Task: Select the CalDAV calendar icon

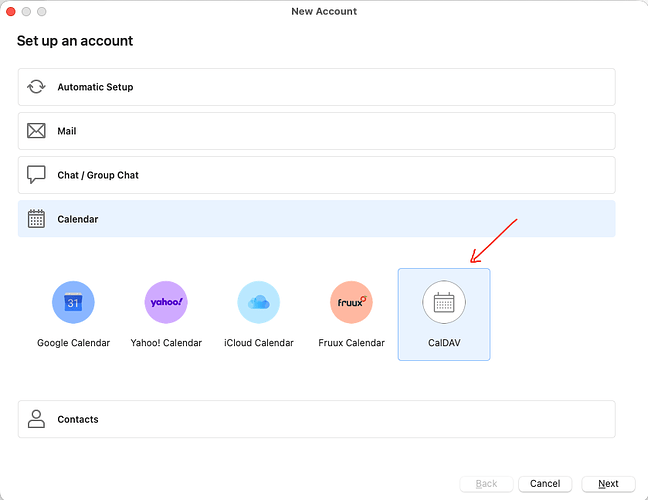Action: coord(444,302)
